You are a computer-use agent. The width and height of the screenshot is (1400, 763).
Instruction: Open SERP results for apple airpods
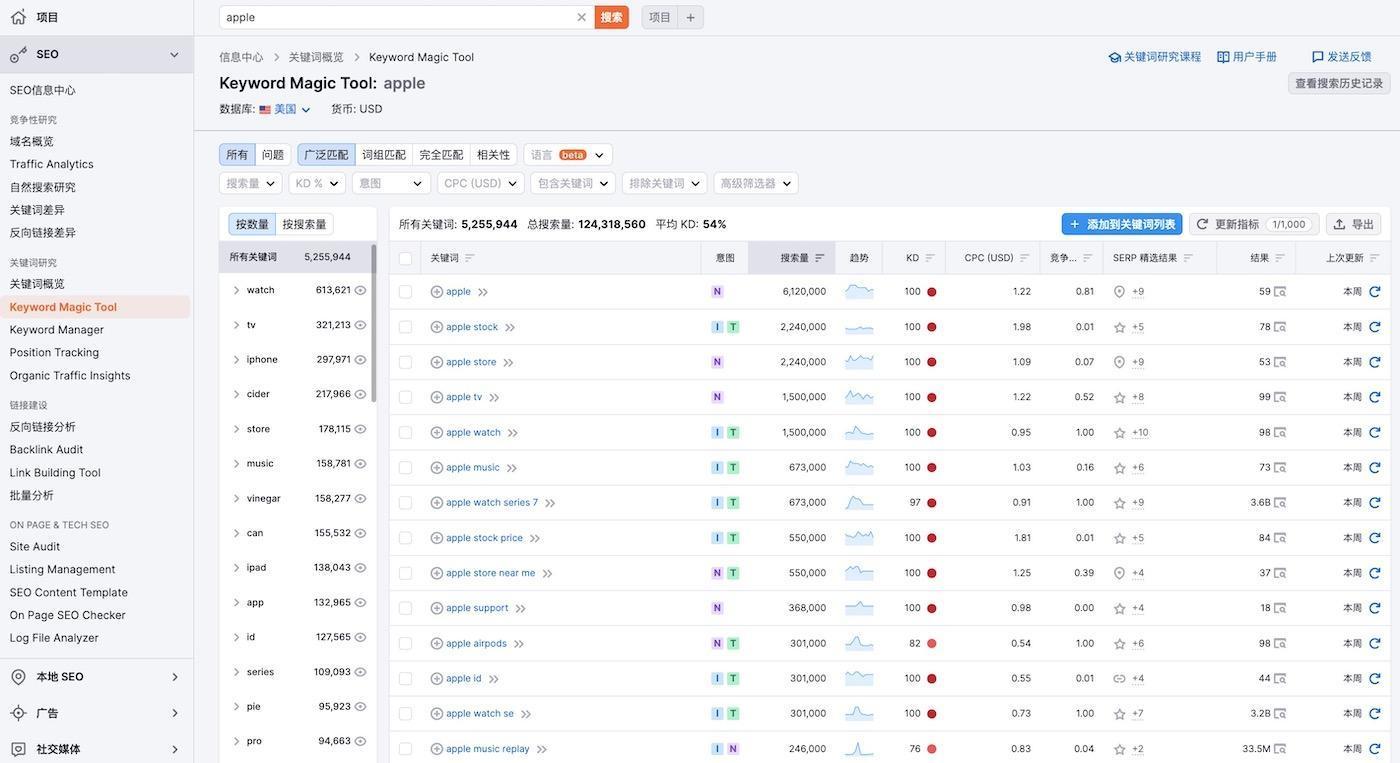(x=1280, y=643)
